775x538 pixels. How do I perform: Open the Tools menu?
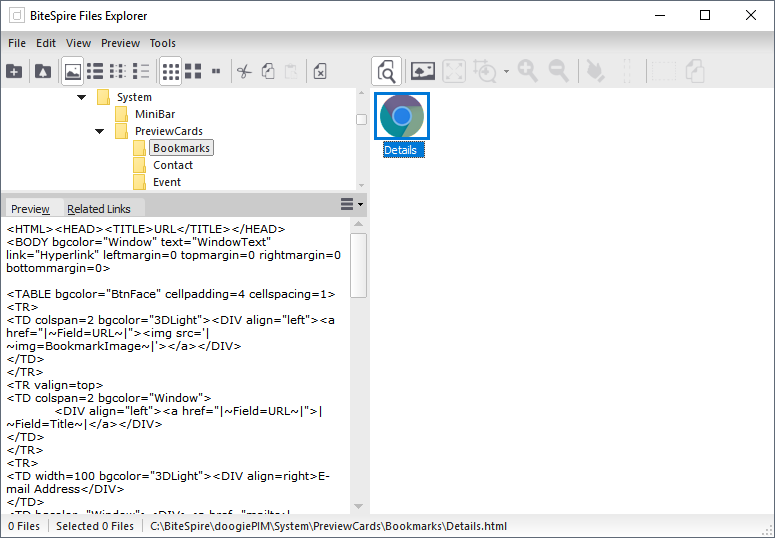click(163, 44)
